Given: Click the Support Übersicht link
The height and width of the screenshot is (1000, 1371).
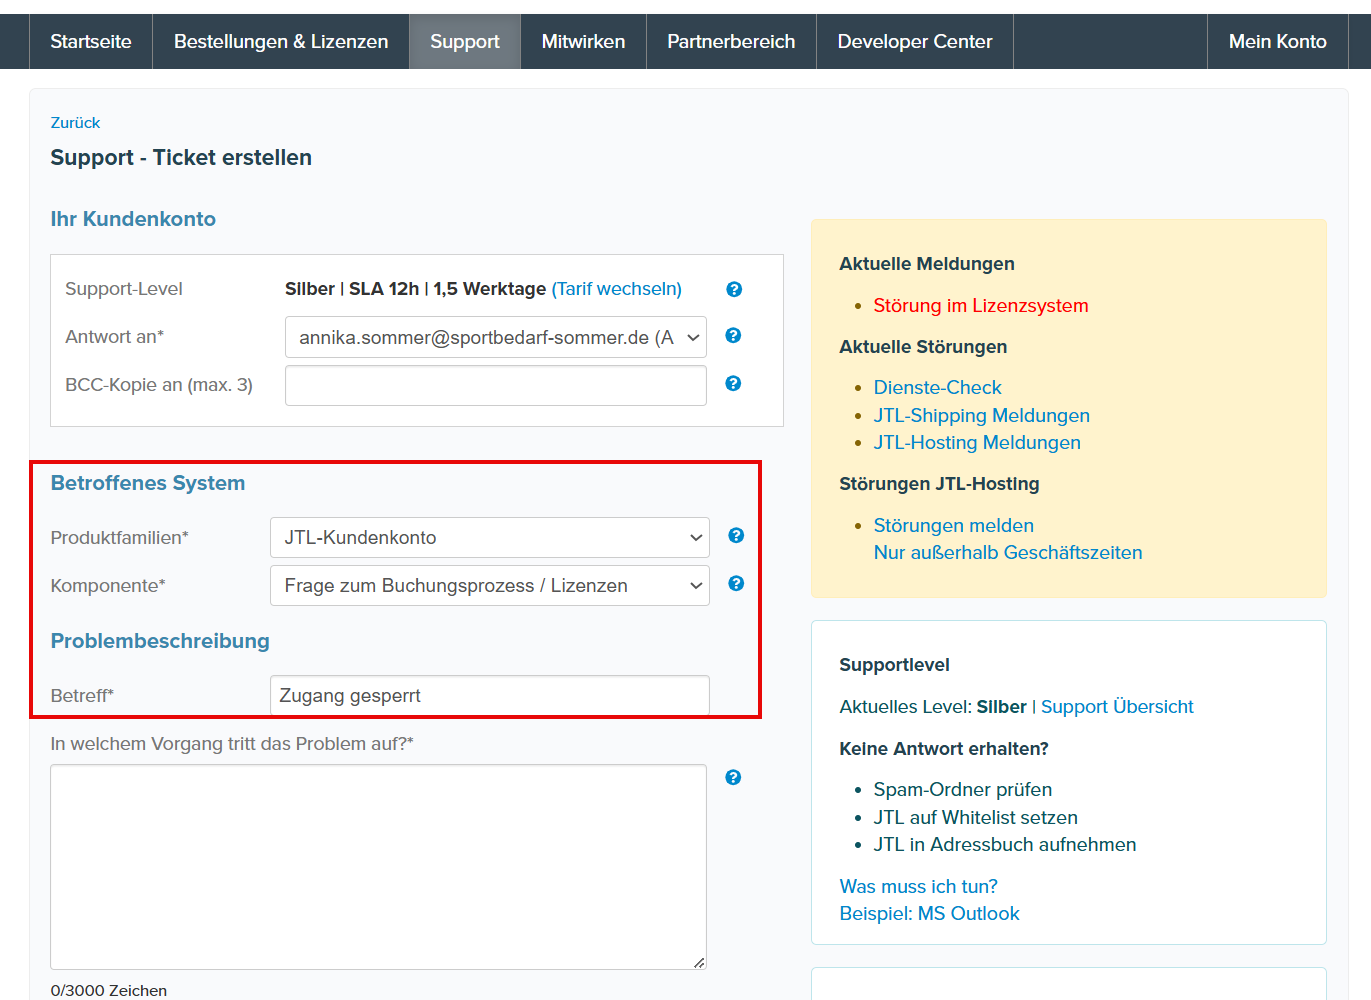Looking at the screenshot, I should point(1117,707).
